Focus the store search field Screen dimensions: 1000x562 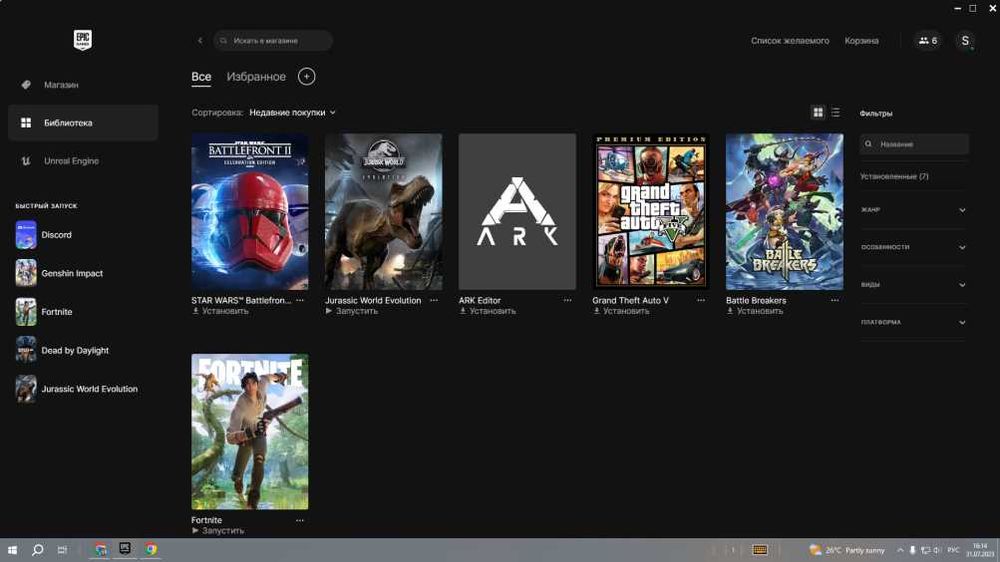[x=273, y=40]
